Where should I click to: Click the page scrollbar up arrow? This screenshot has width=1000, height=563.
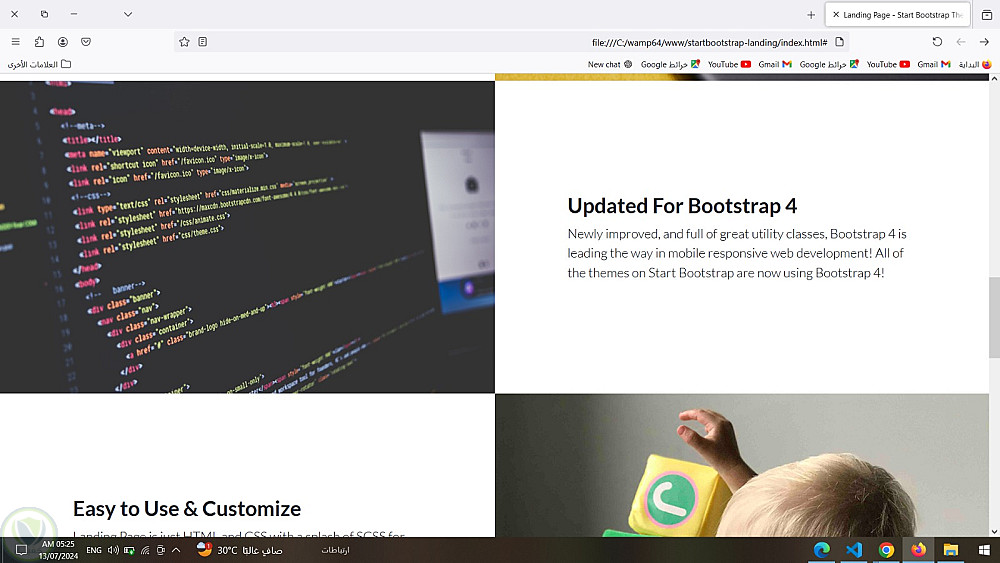pyautogui.click(x=994, y=78)
